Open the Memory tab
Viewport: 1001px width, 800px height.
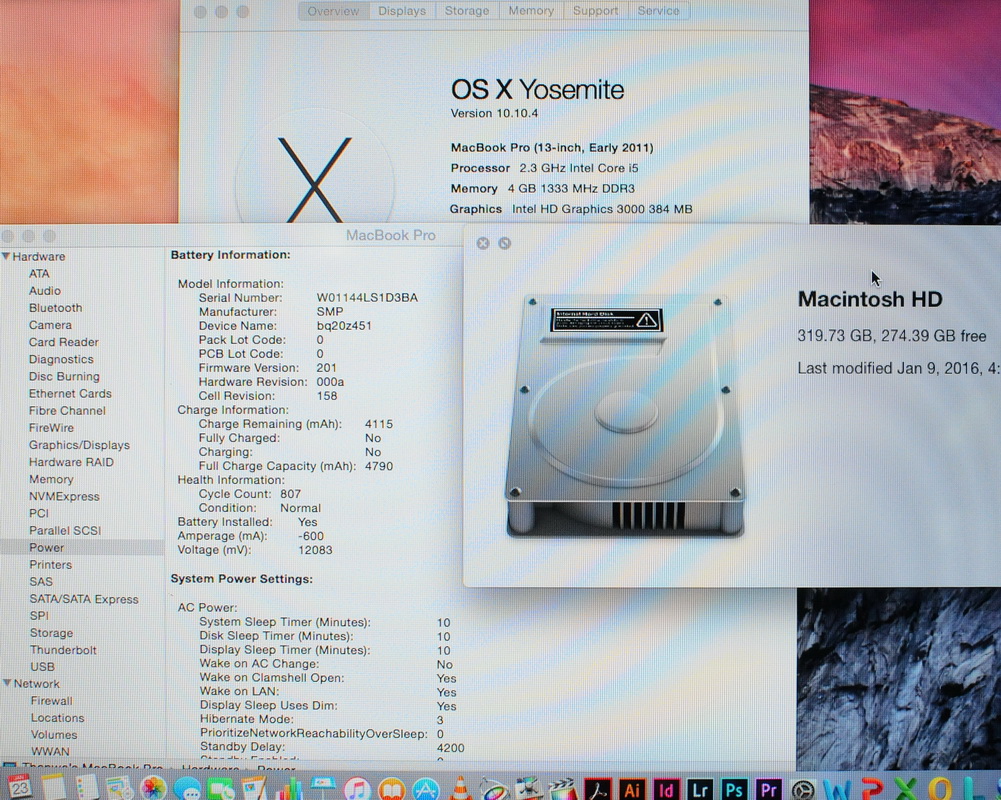pos(531,11)
